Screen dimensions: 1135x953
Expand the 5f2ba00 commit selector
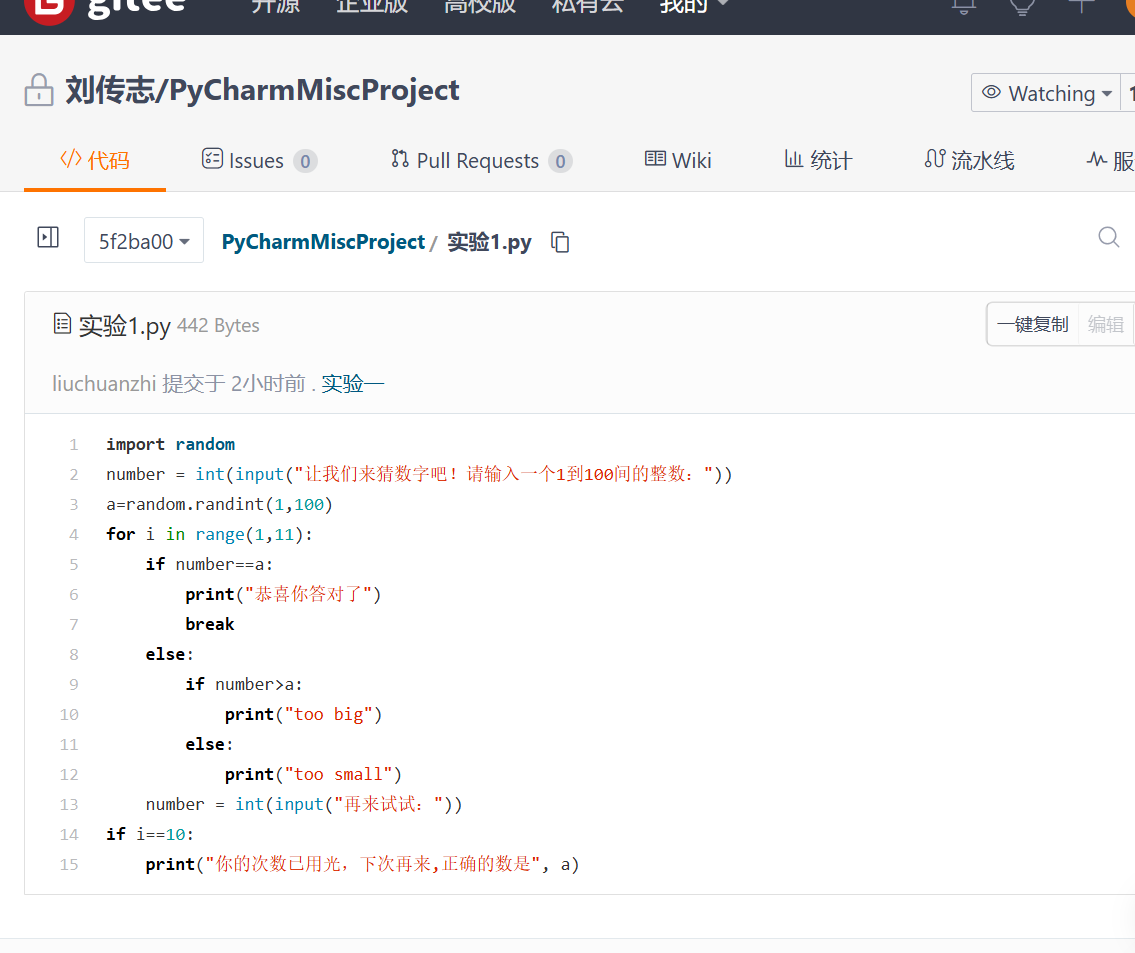pos(144,241)
